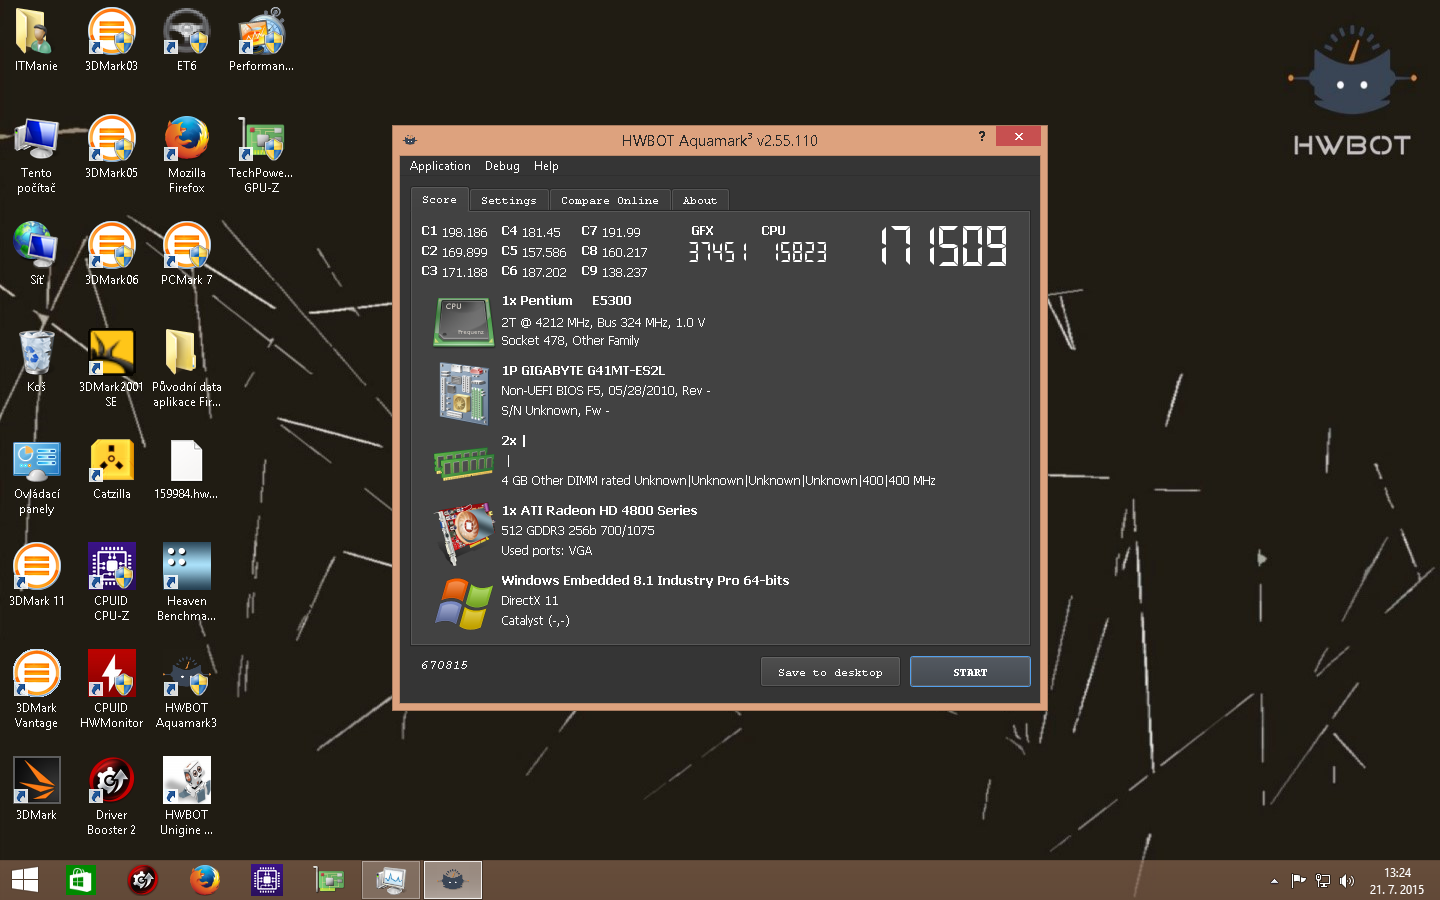The image size is (1440, 900).
Task: Show hidden system tray icons
Action: point(1274,881)
